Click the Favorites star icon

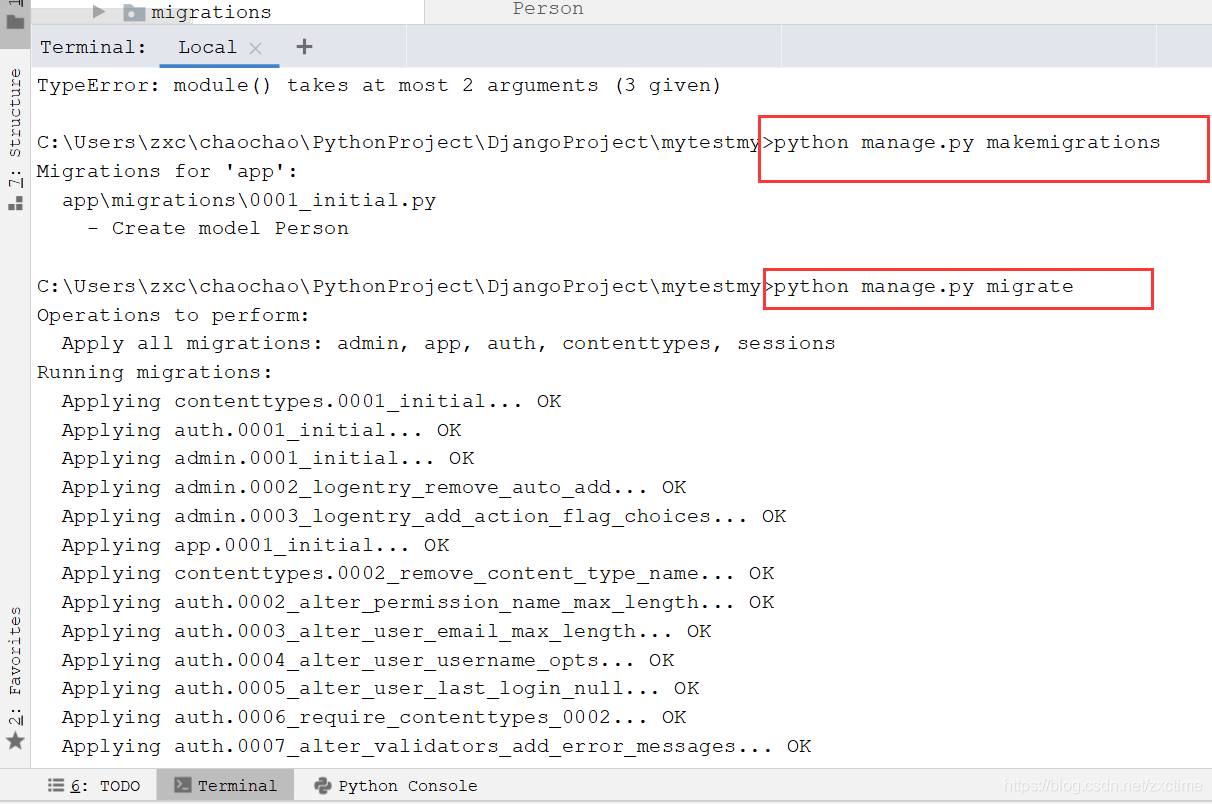pos(15,741)
